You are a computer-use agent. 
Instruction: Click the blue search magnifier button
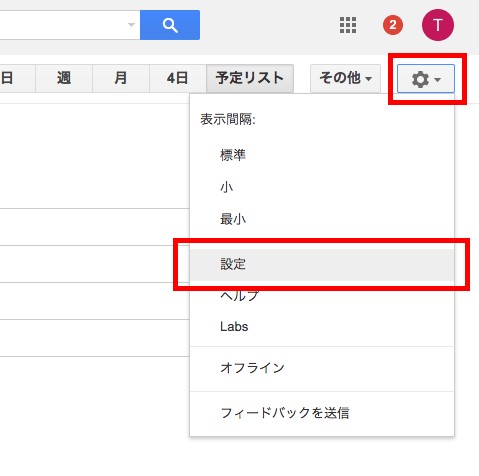coord(170,25)
